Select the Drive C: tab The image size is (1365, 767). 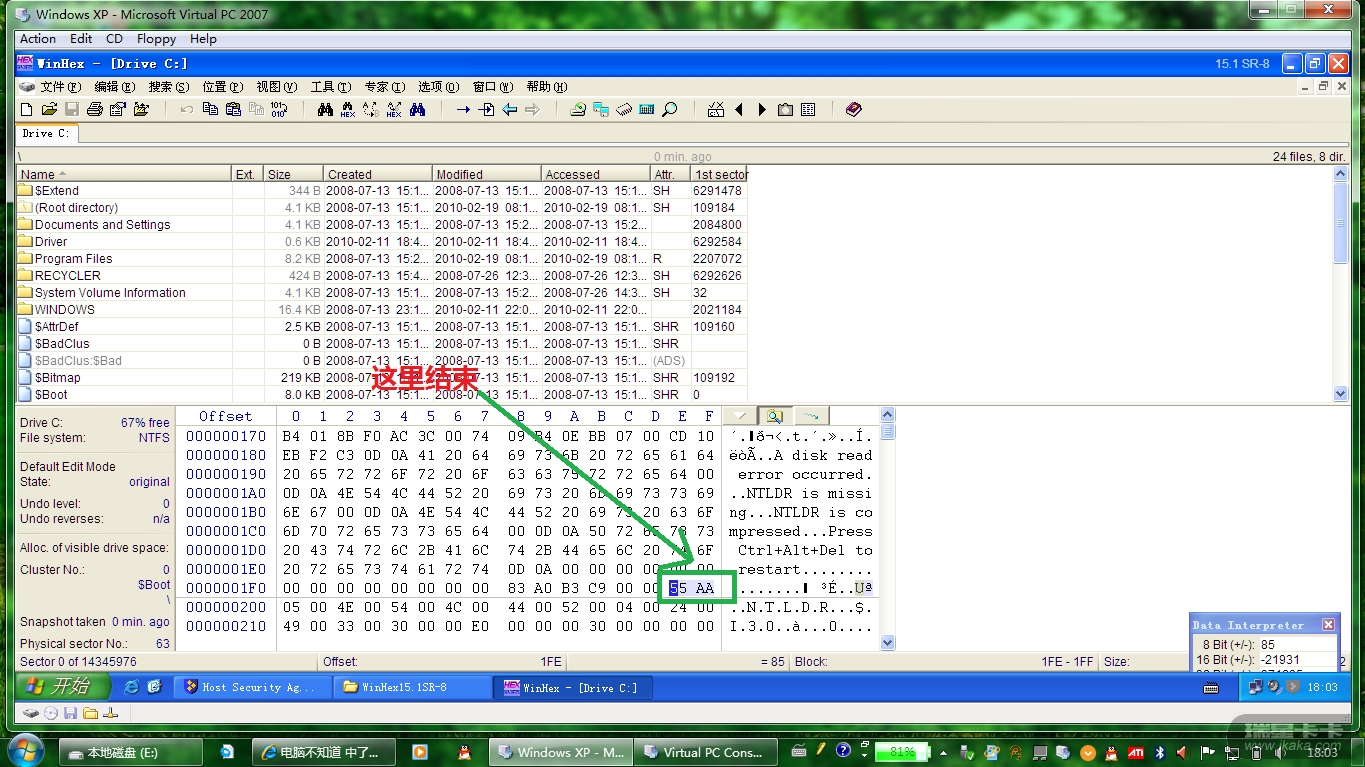[45, 133]
